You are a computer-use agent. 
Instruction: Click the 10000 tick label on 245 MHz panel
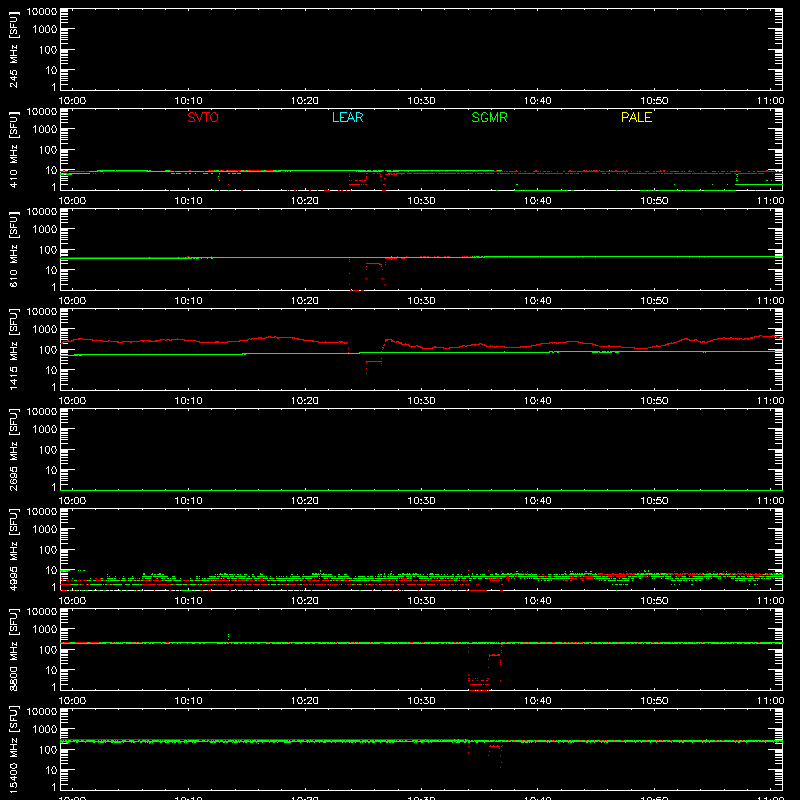point(41,12)
